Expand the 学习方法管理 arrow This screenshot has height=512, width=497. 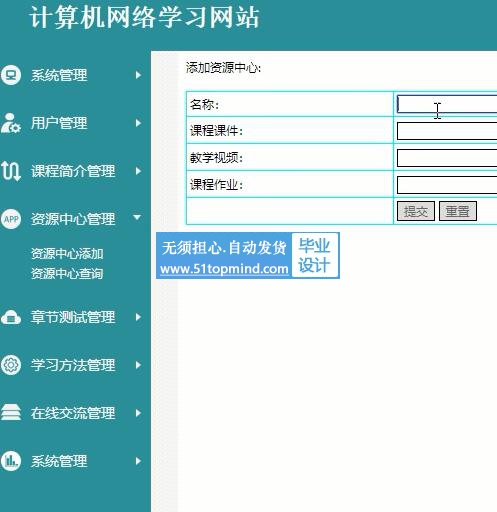click(x=138, y=365)
